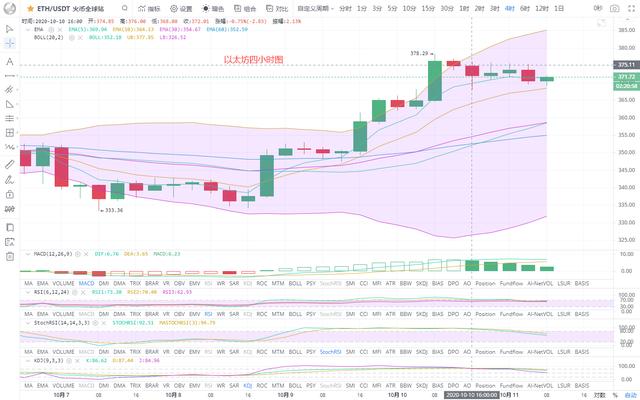Collapse the EMA legend arrow
The image size is (640, 400).
click(26, 29)
